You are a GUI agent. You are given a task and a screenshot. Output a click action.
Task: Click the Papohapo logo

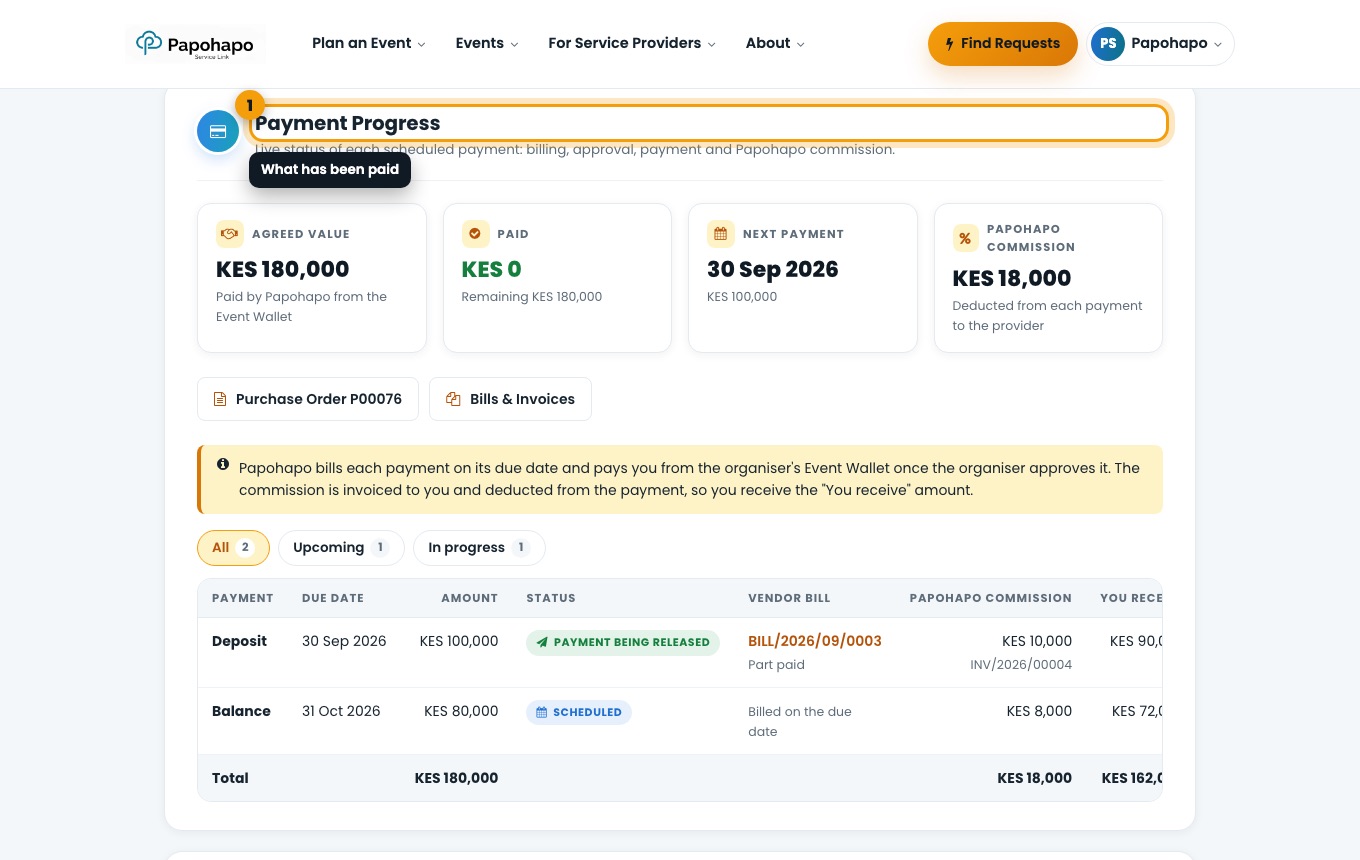coord(195,44)
